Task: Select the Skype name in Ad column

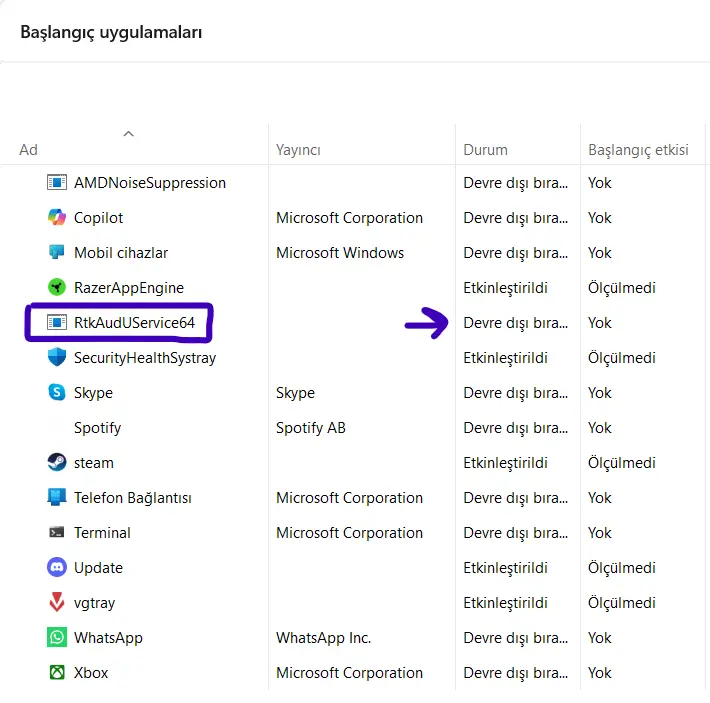Action: [x=93, y=393]
